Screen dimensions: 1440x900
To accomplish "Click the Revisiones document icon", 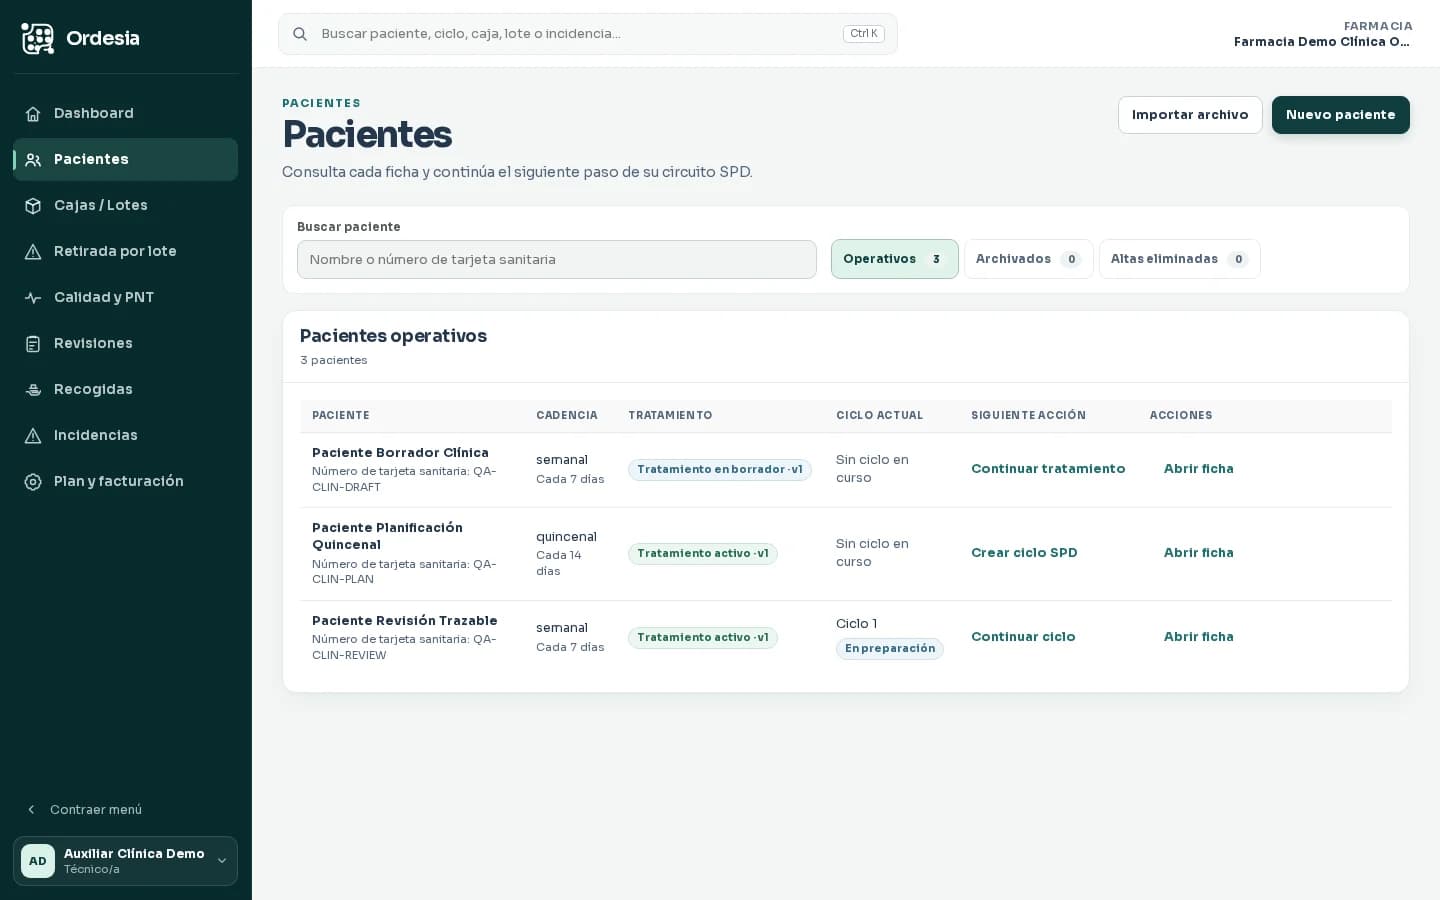I will click(x=33, y=344).
